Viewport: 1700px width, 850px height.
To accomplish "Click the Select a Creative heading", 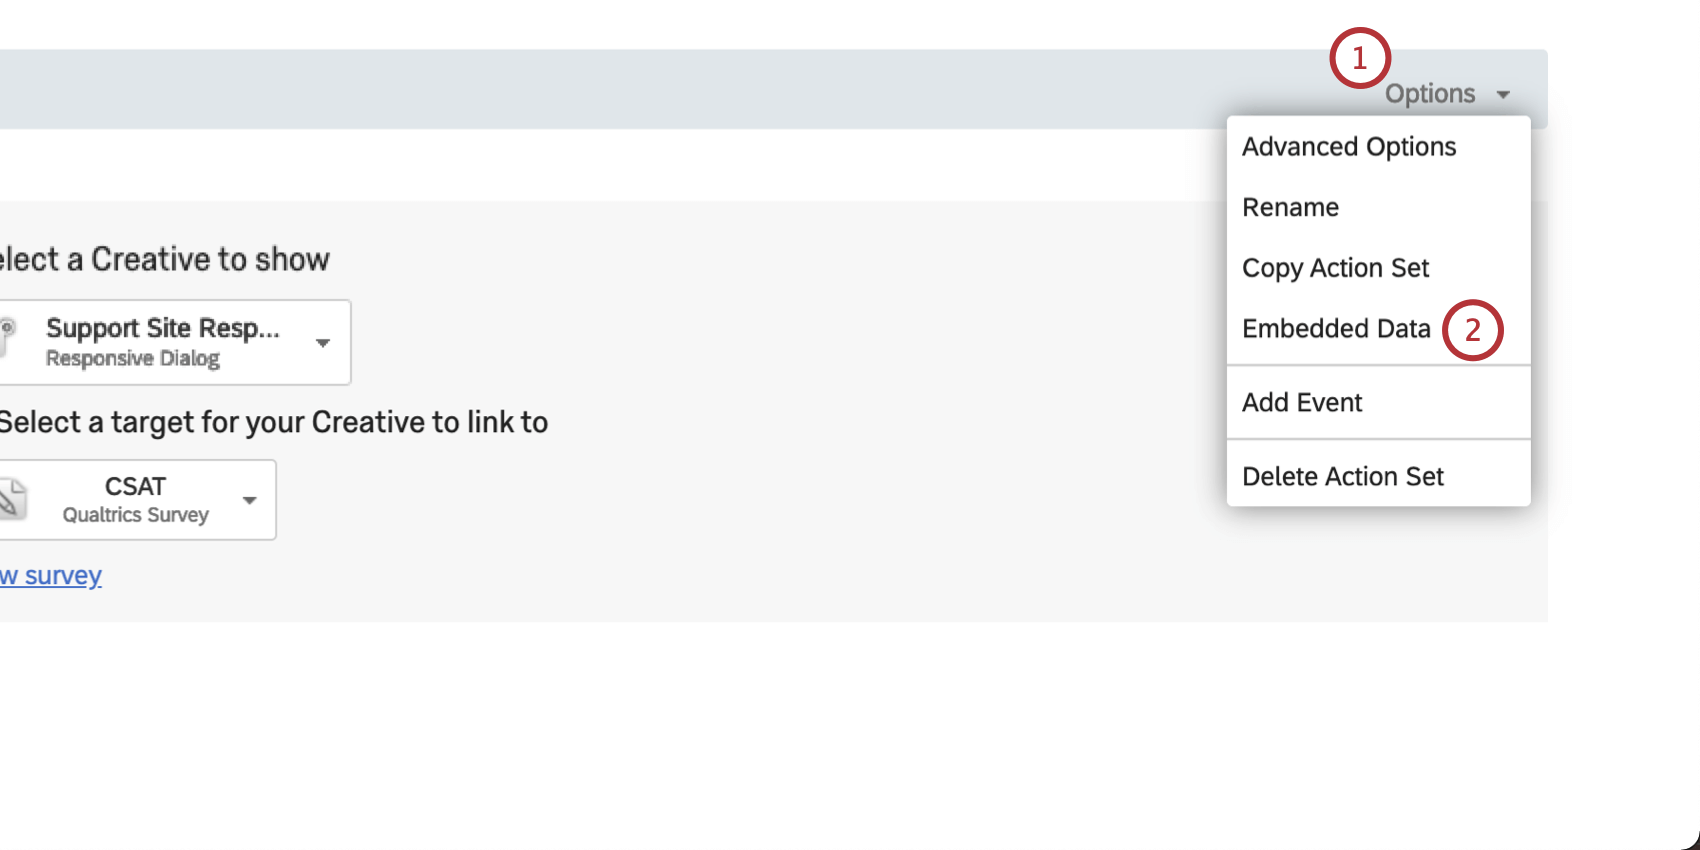I will click(x=165, y=258).
